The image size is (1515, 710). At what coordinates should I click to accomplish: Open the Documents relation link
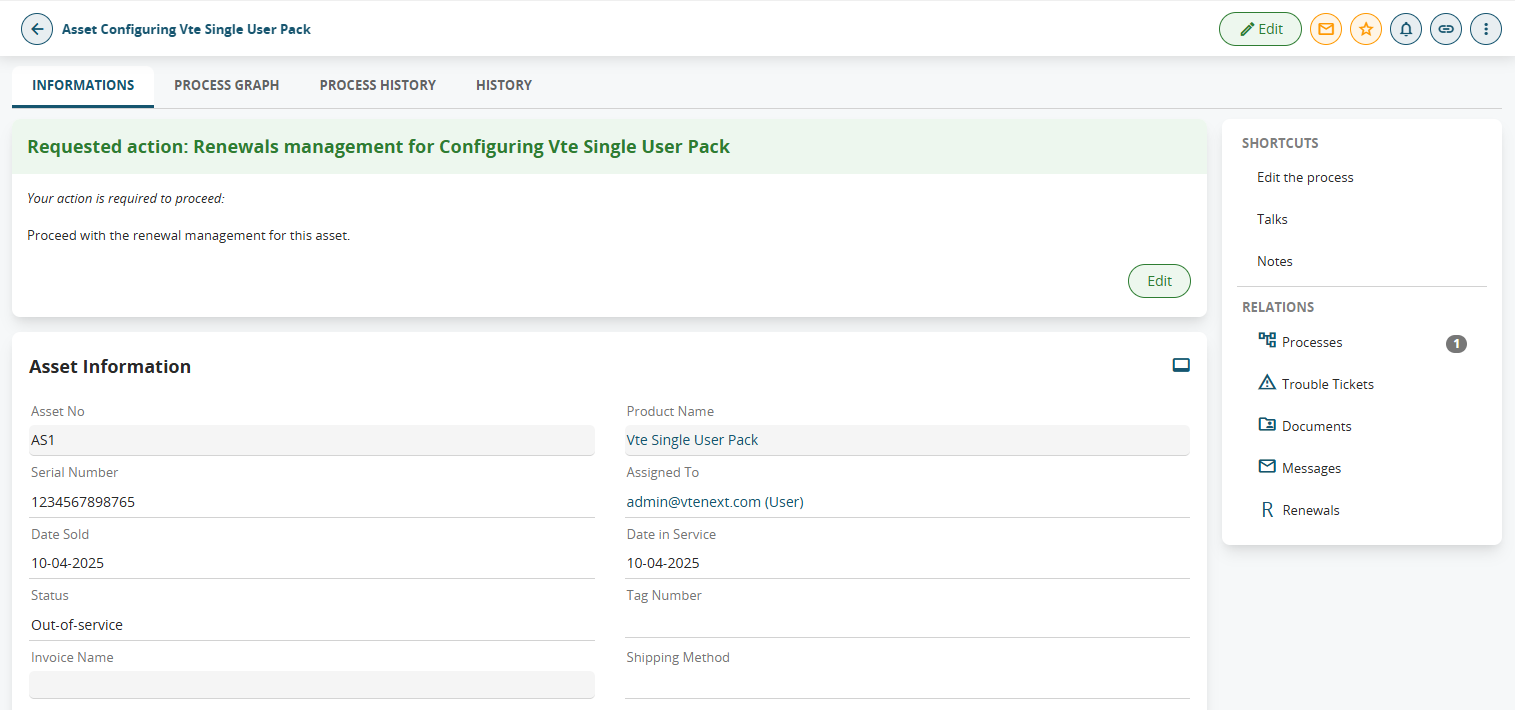(1317, 426)
